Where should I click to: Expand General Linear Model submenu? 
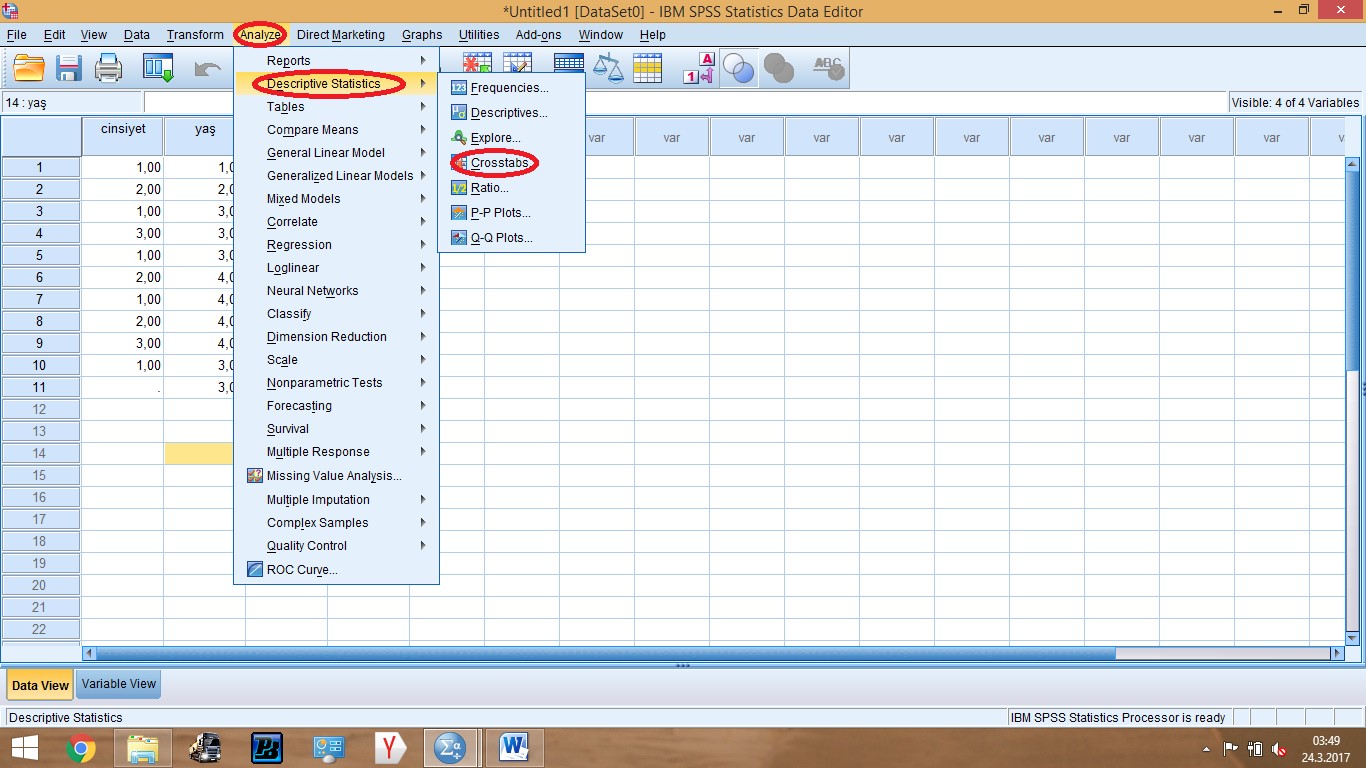point(336,153)
